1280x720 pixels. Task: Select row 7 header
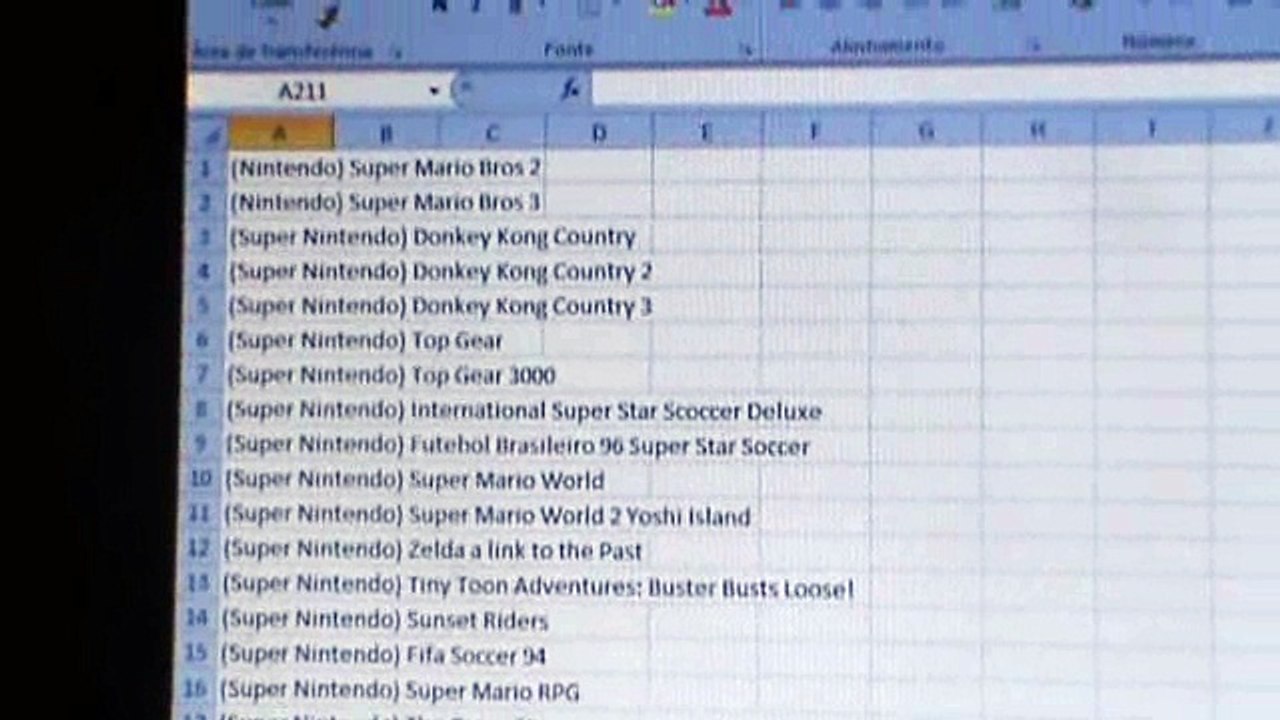(x=203, y=376)
